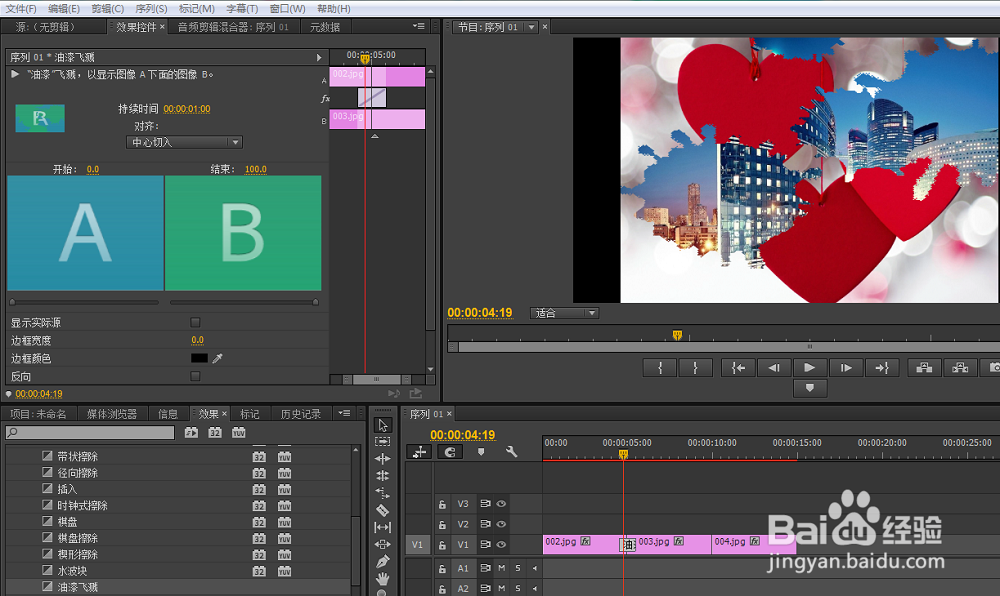This screenshot has width=1000, height=596.
Task: Play the sequence in program monitor
Action: (809, 368)
